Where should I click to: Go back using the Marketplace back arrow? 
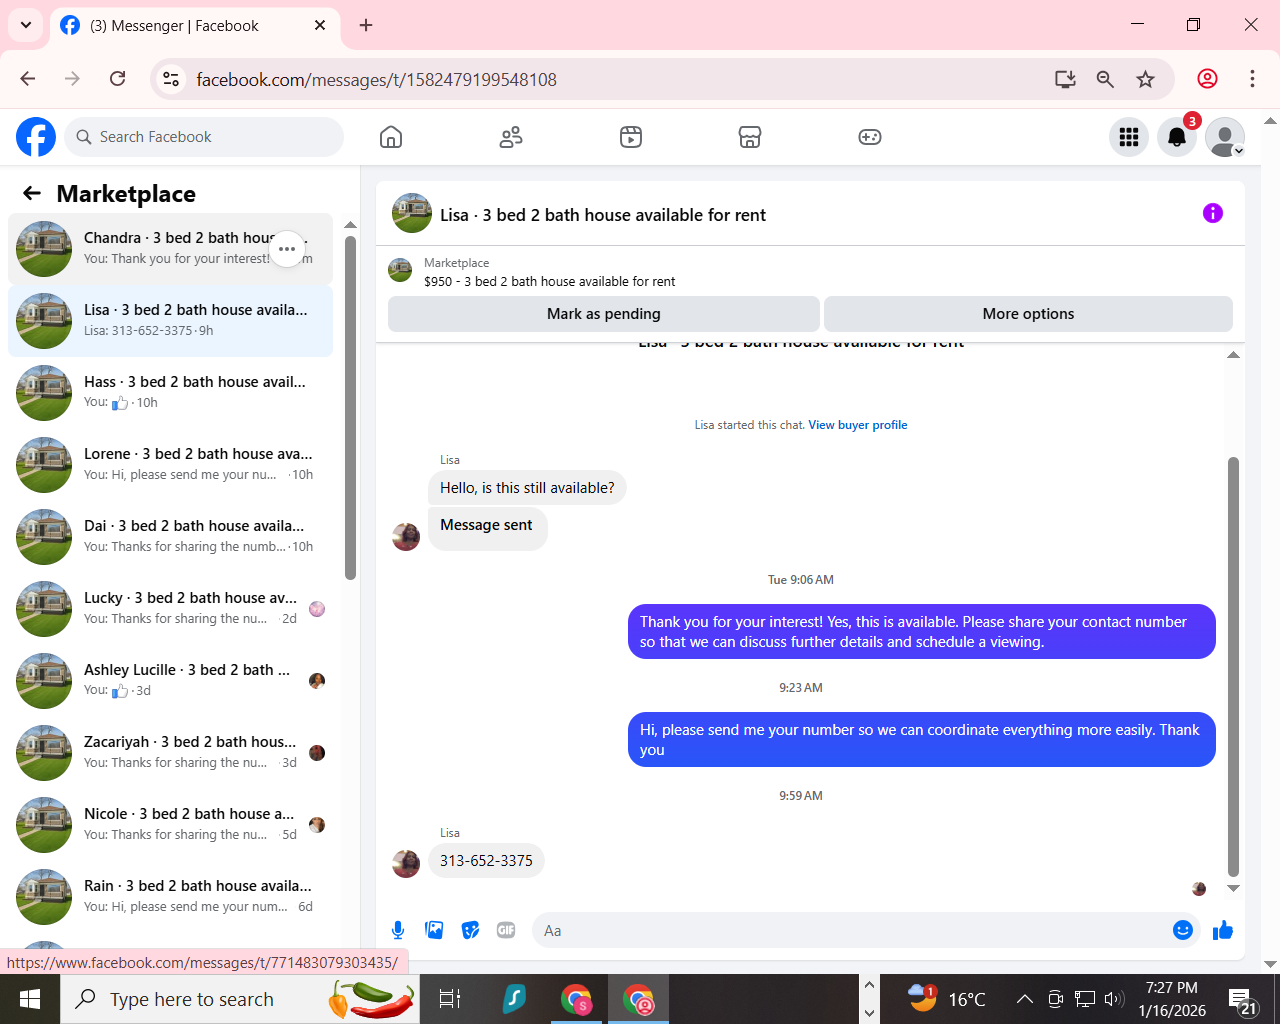[x=32, y=193]
